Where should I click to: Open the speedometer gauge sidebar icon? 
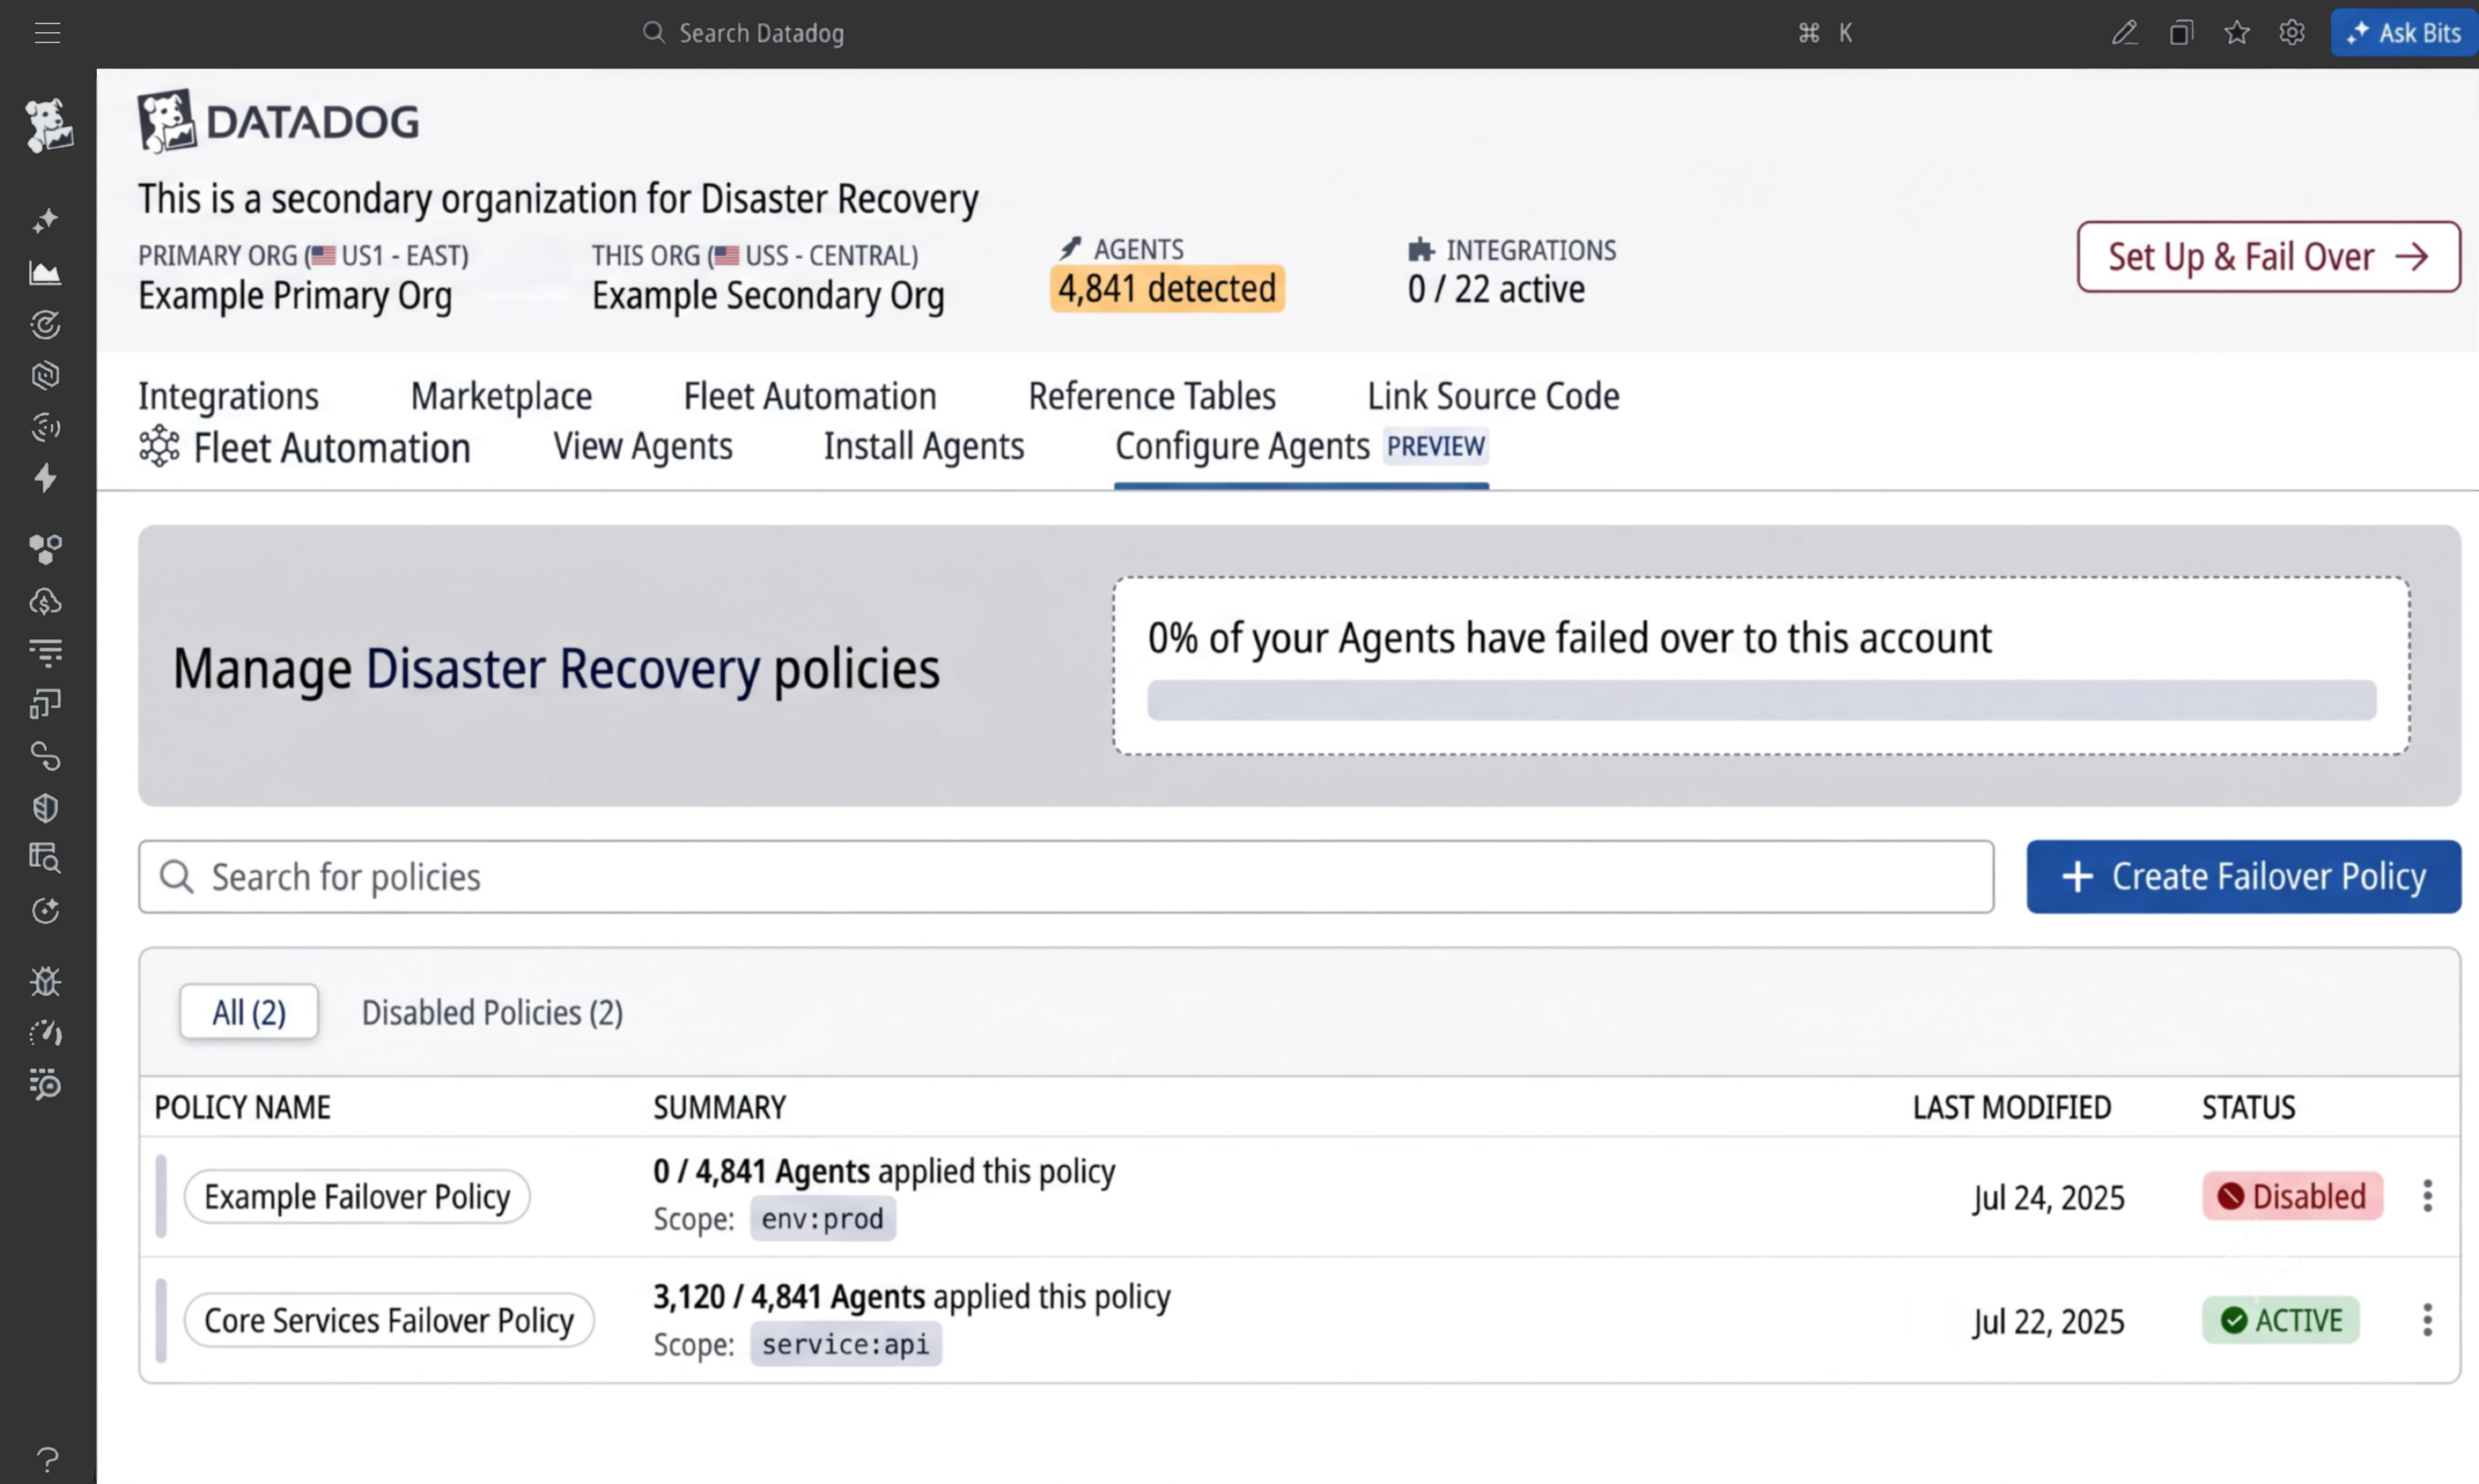(45, 1033)
